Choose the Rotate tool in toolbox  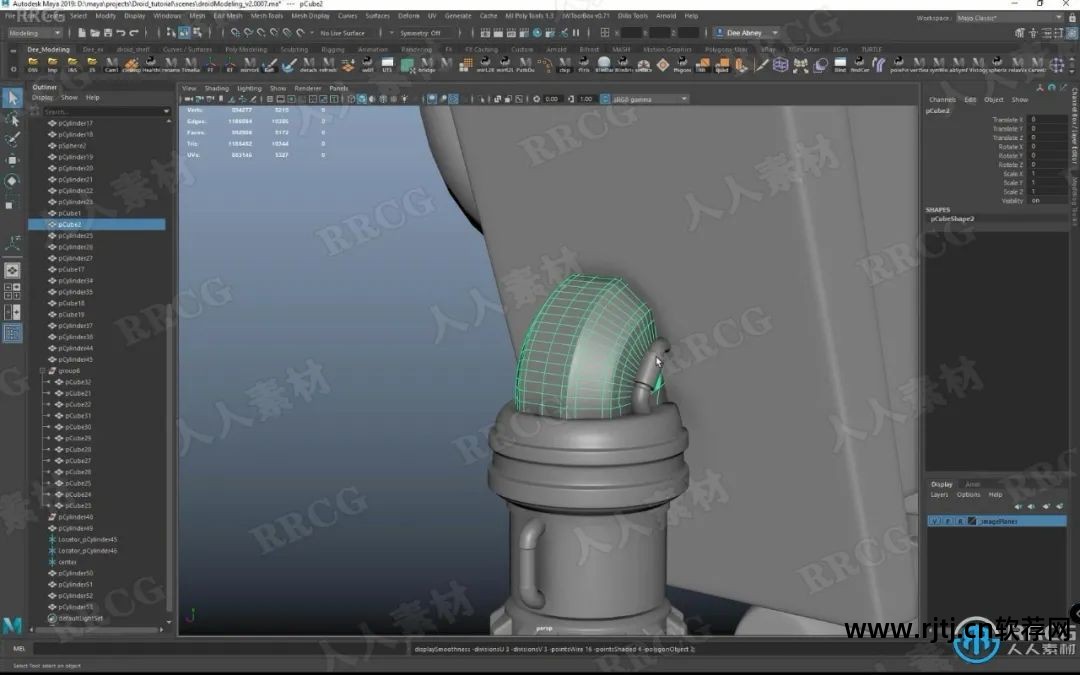(x=12, y=181)
